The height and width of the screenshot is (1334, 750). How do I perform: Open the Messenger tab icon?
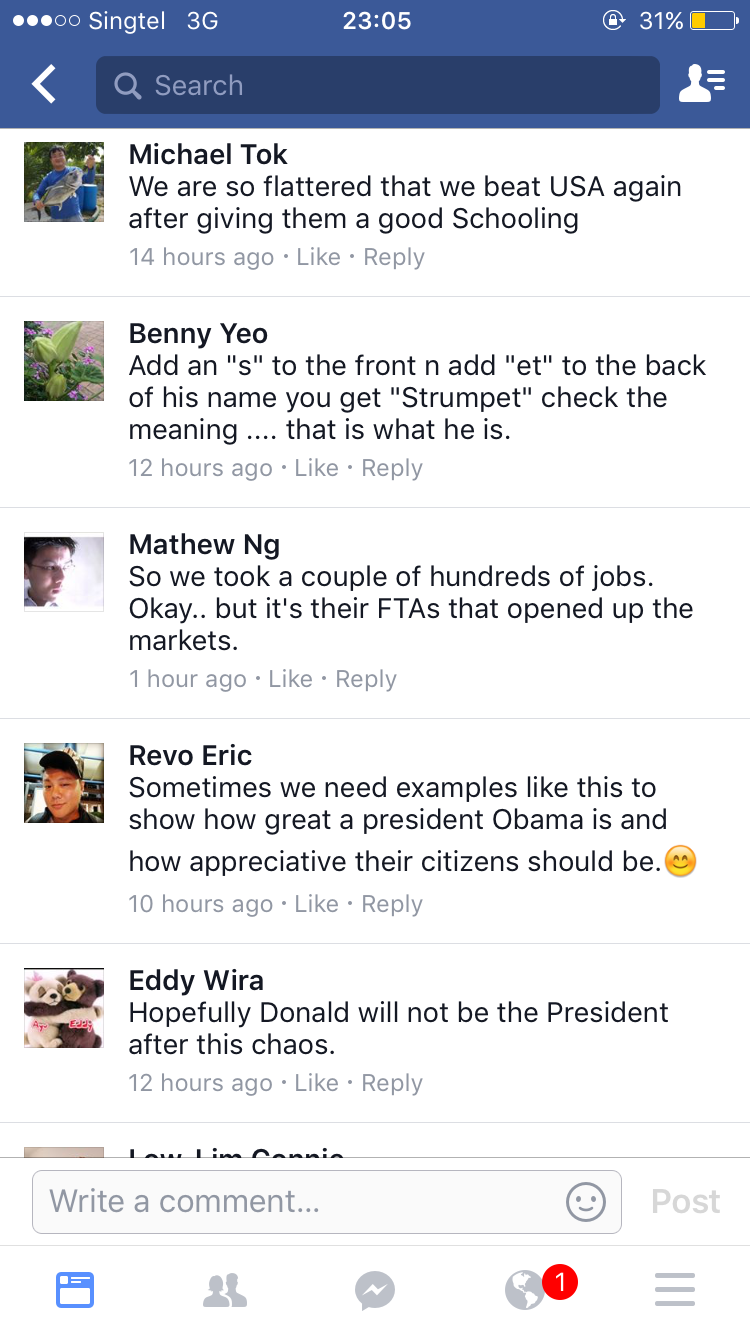click(x=375, y=1290)
